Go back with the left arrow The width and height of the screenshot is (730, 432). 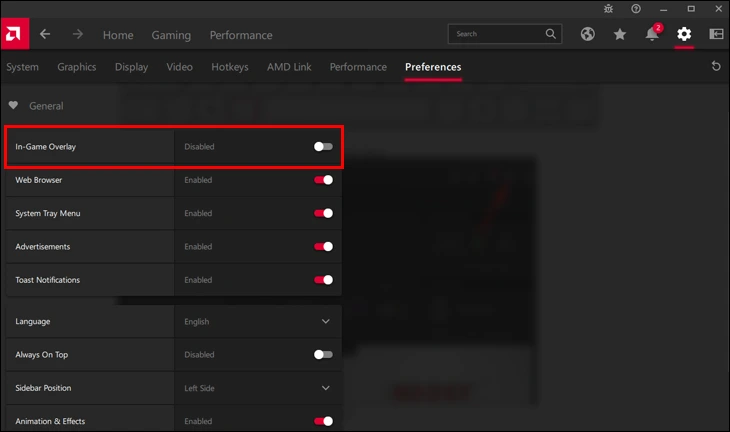(45, 34)
